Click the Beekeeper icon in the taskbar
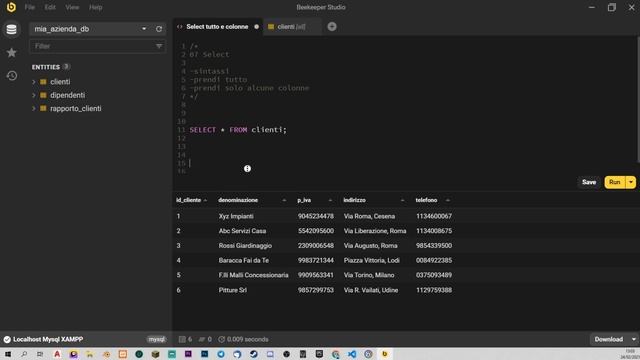The image size is (640, 360). coord(384,354)
